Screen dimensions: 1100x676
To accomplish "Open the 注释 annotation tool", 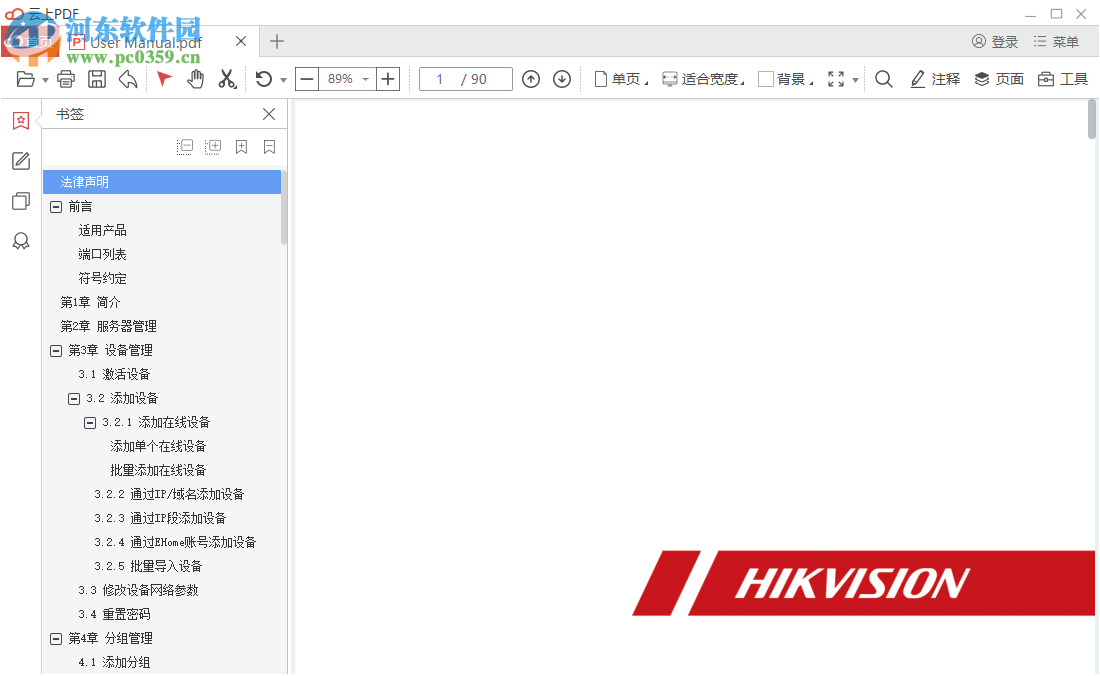I will coord(934,79).
